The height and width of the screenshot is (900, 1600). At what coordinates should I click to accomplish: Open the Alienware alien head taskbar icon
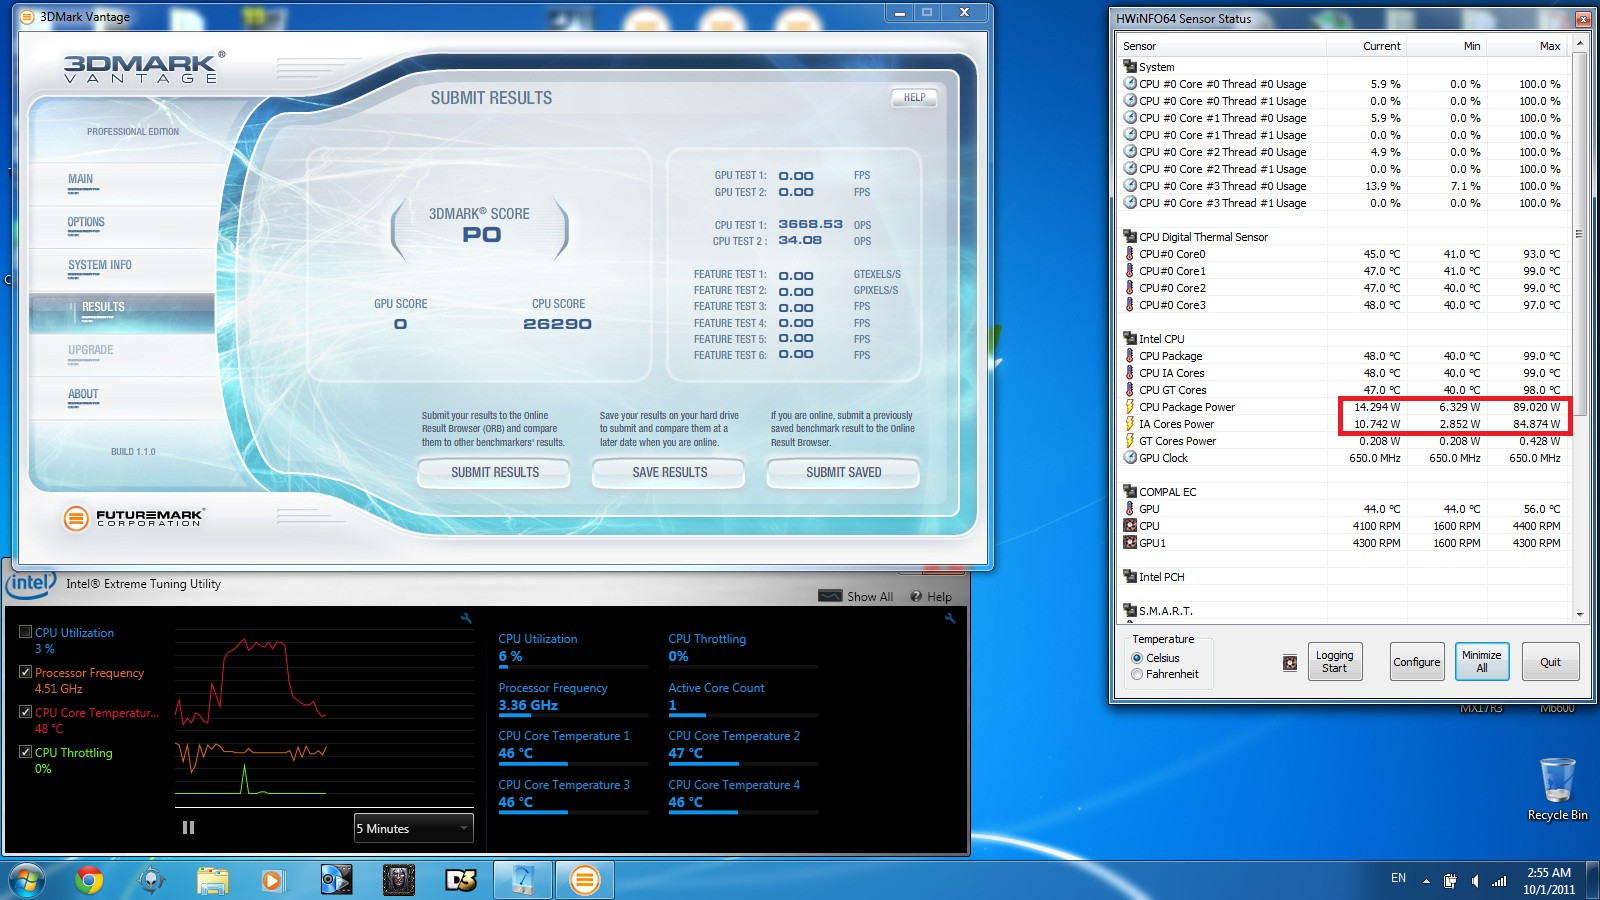point(151,880)
